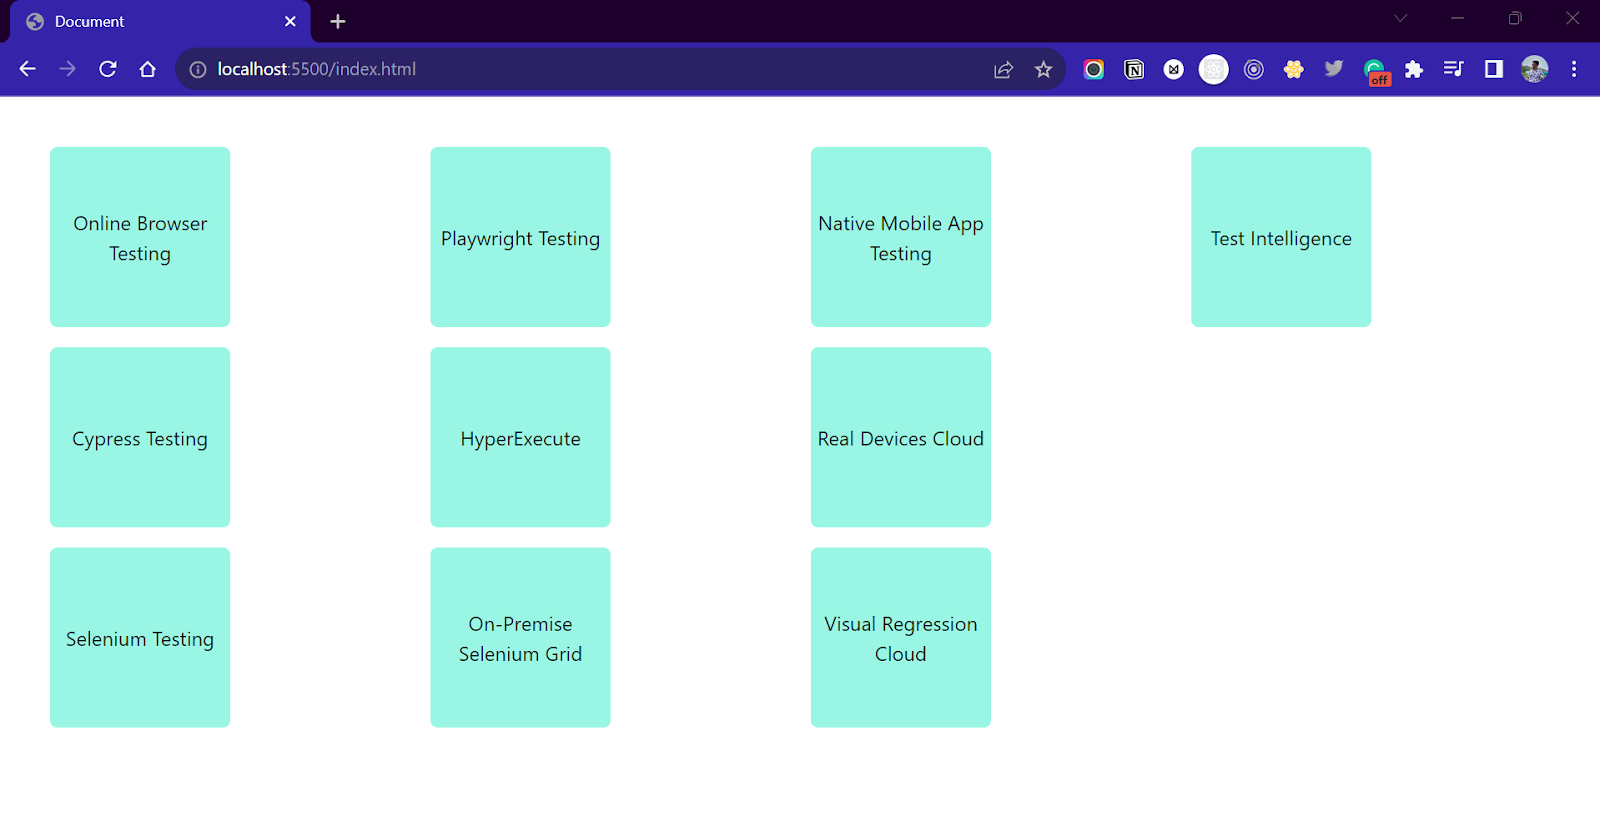Screen dimensions: 1600x837
Task: Click the Test Intelligence card
Action: click(1281, 237)
